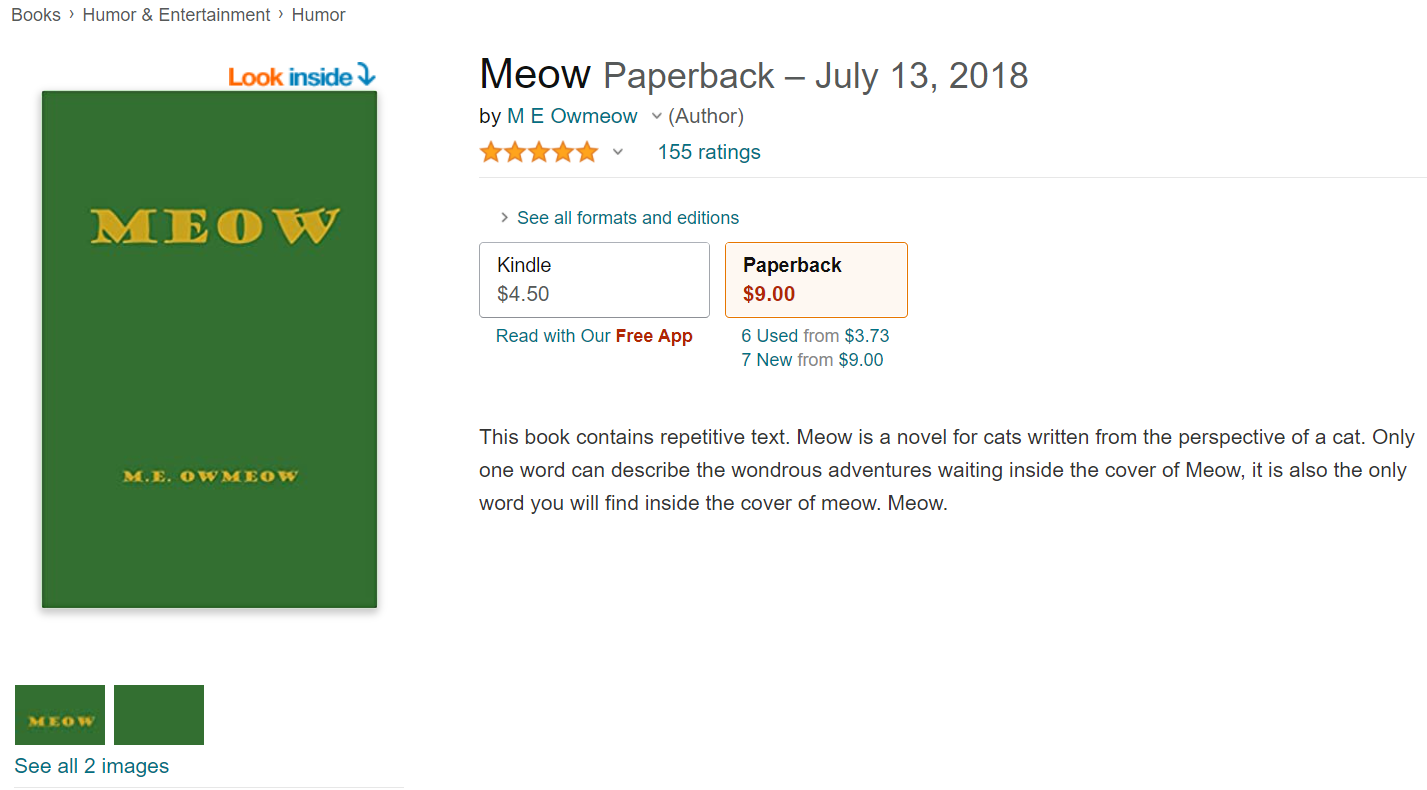
Task: Click the Look inside arrow icon
Action: tap(364, 74)
